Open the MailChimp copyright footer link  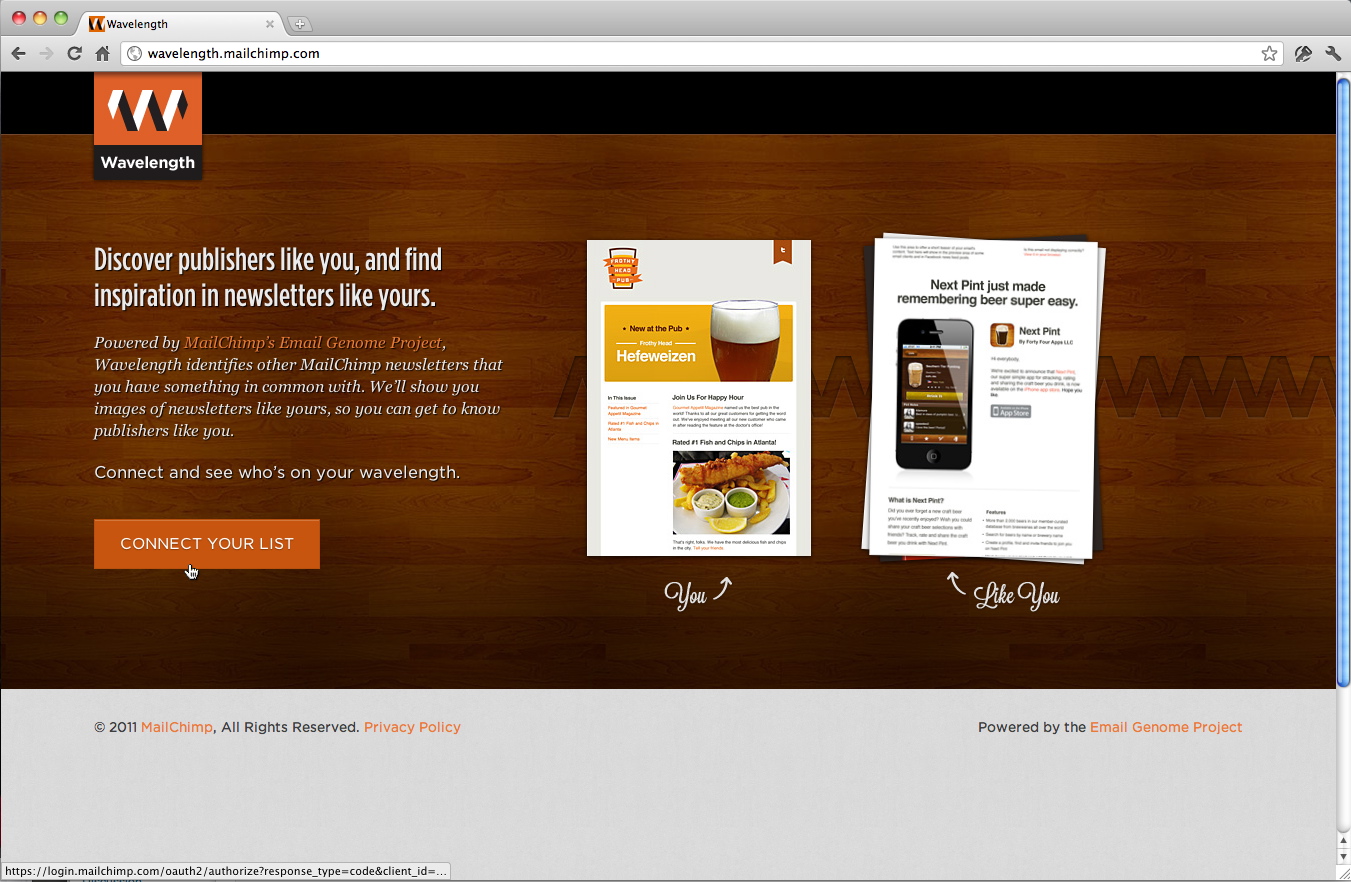(x=177, y=727)
